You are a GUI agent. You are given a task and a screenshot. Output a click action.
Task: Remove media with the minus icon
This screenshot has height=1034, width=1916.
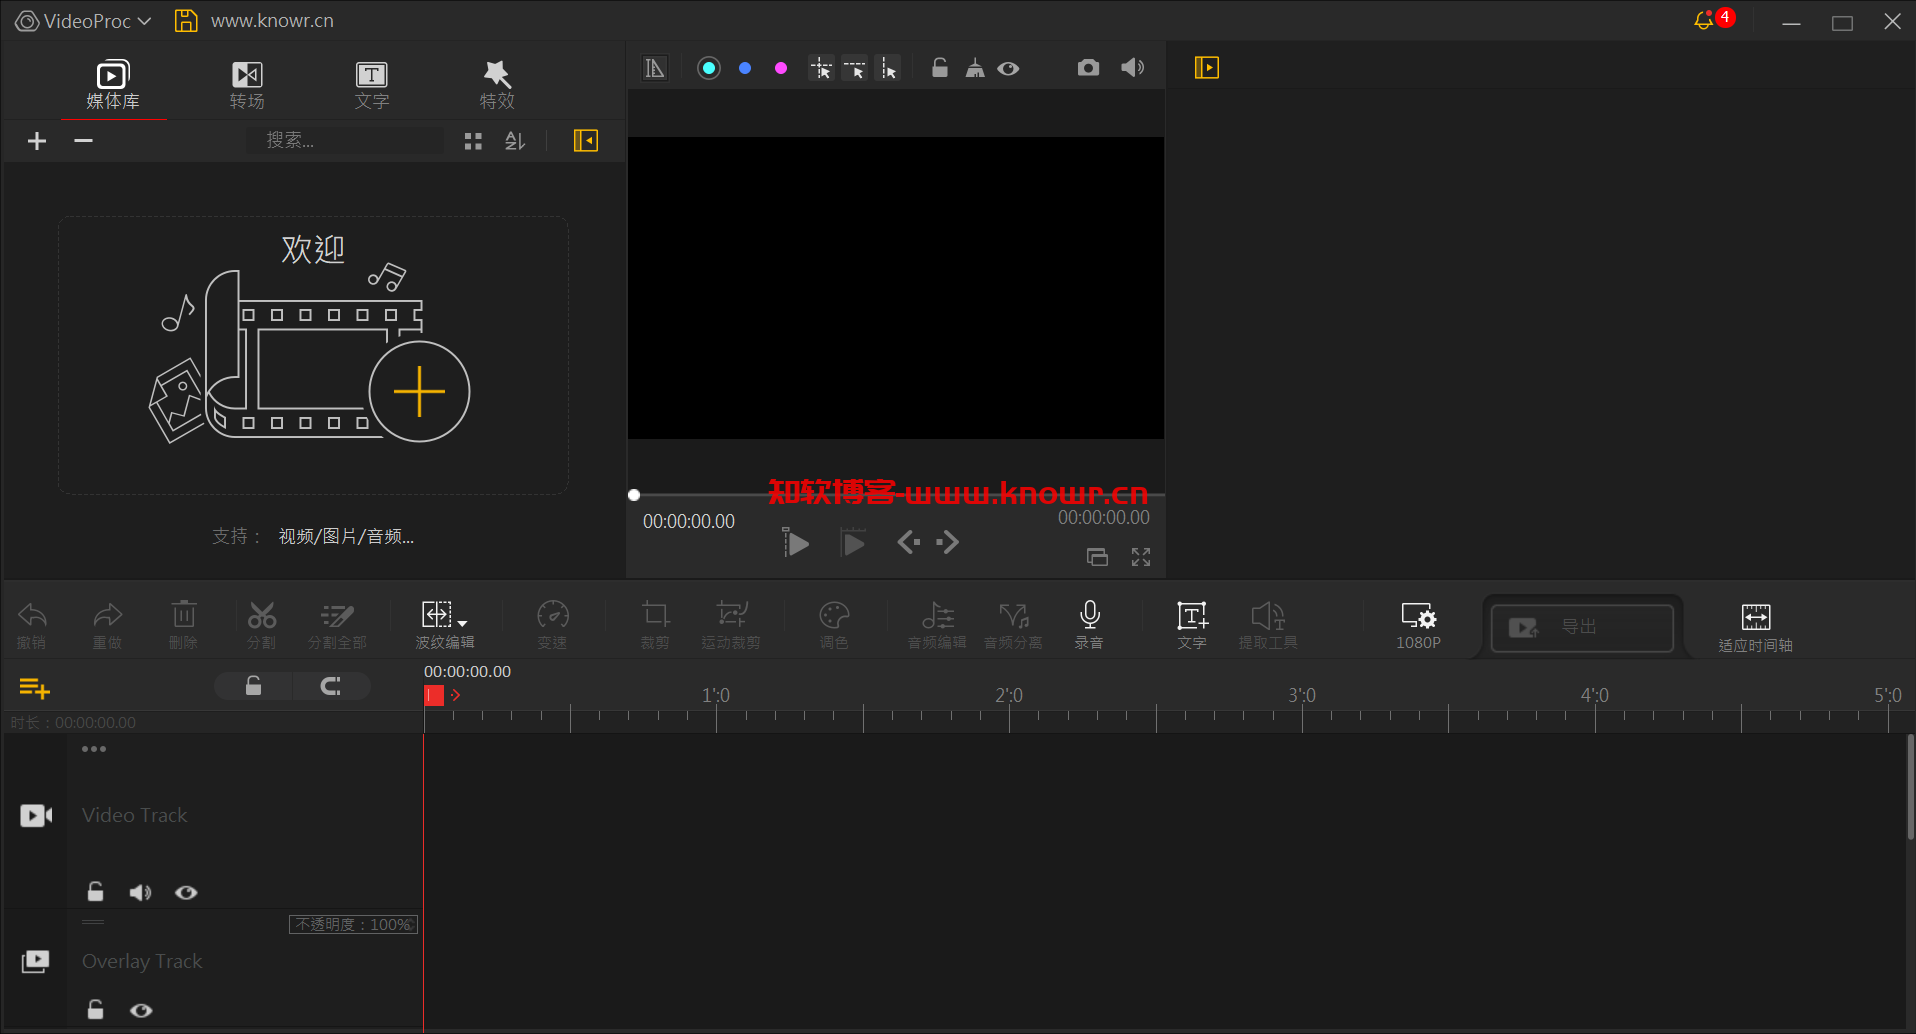84,141
